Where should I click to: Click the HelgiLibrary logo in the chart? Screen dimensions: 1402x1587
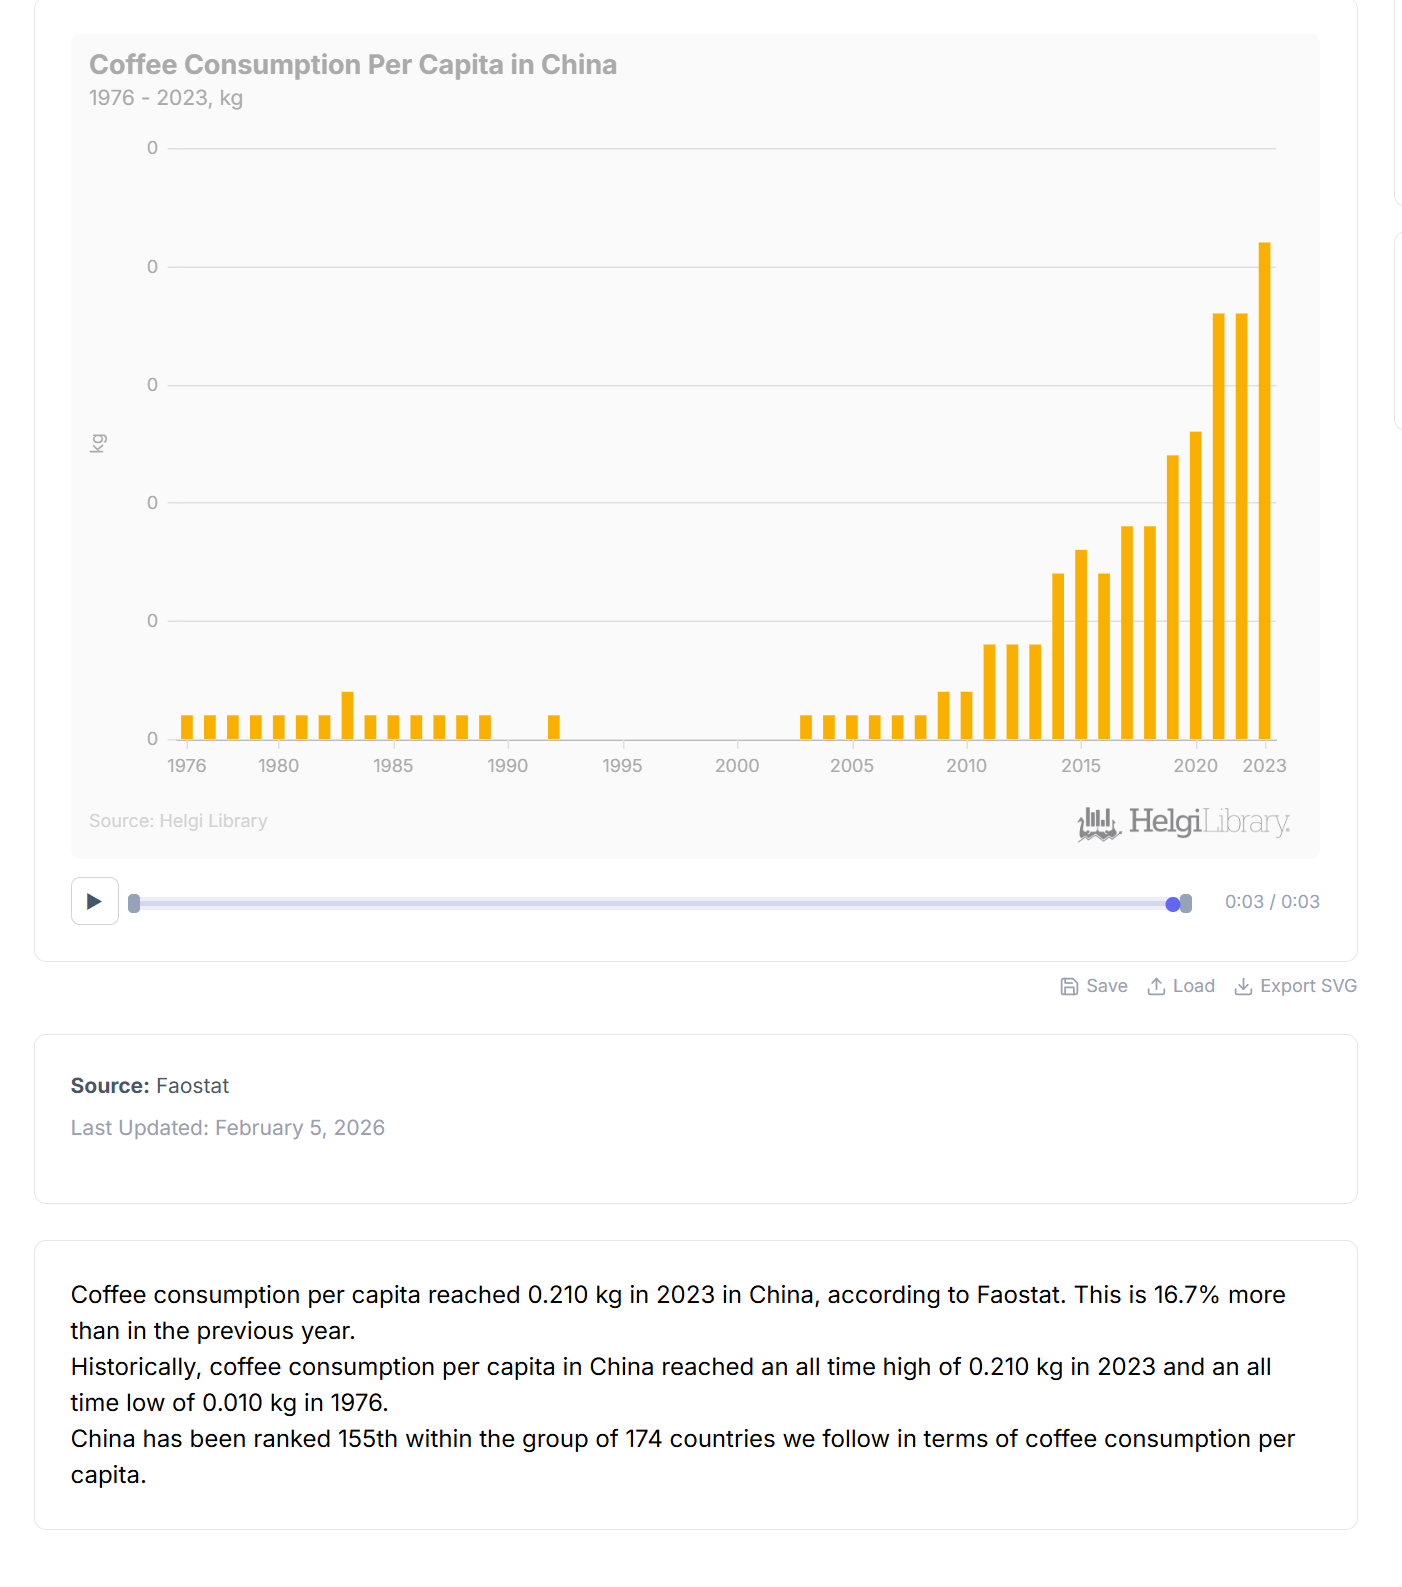click(x=1184, y=823)
